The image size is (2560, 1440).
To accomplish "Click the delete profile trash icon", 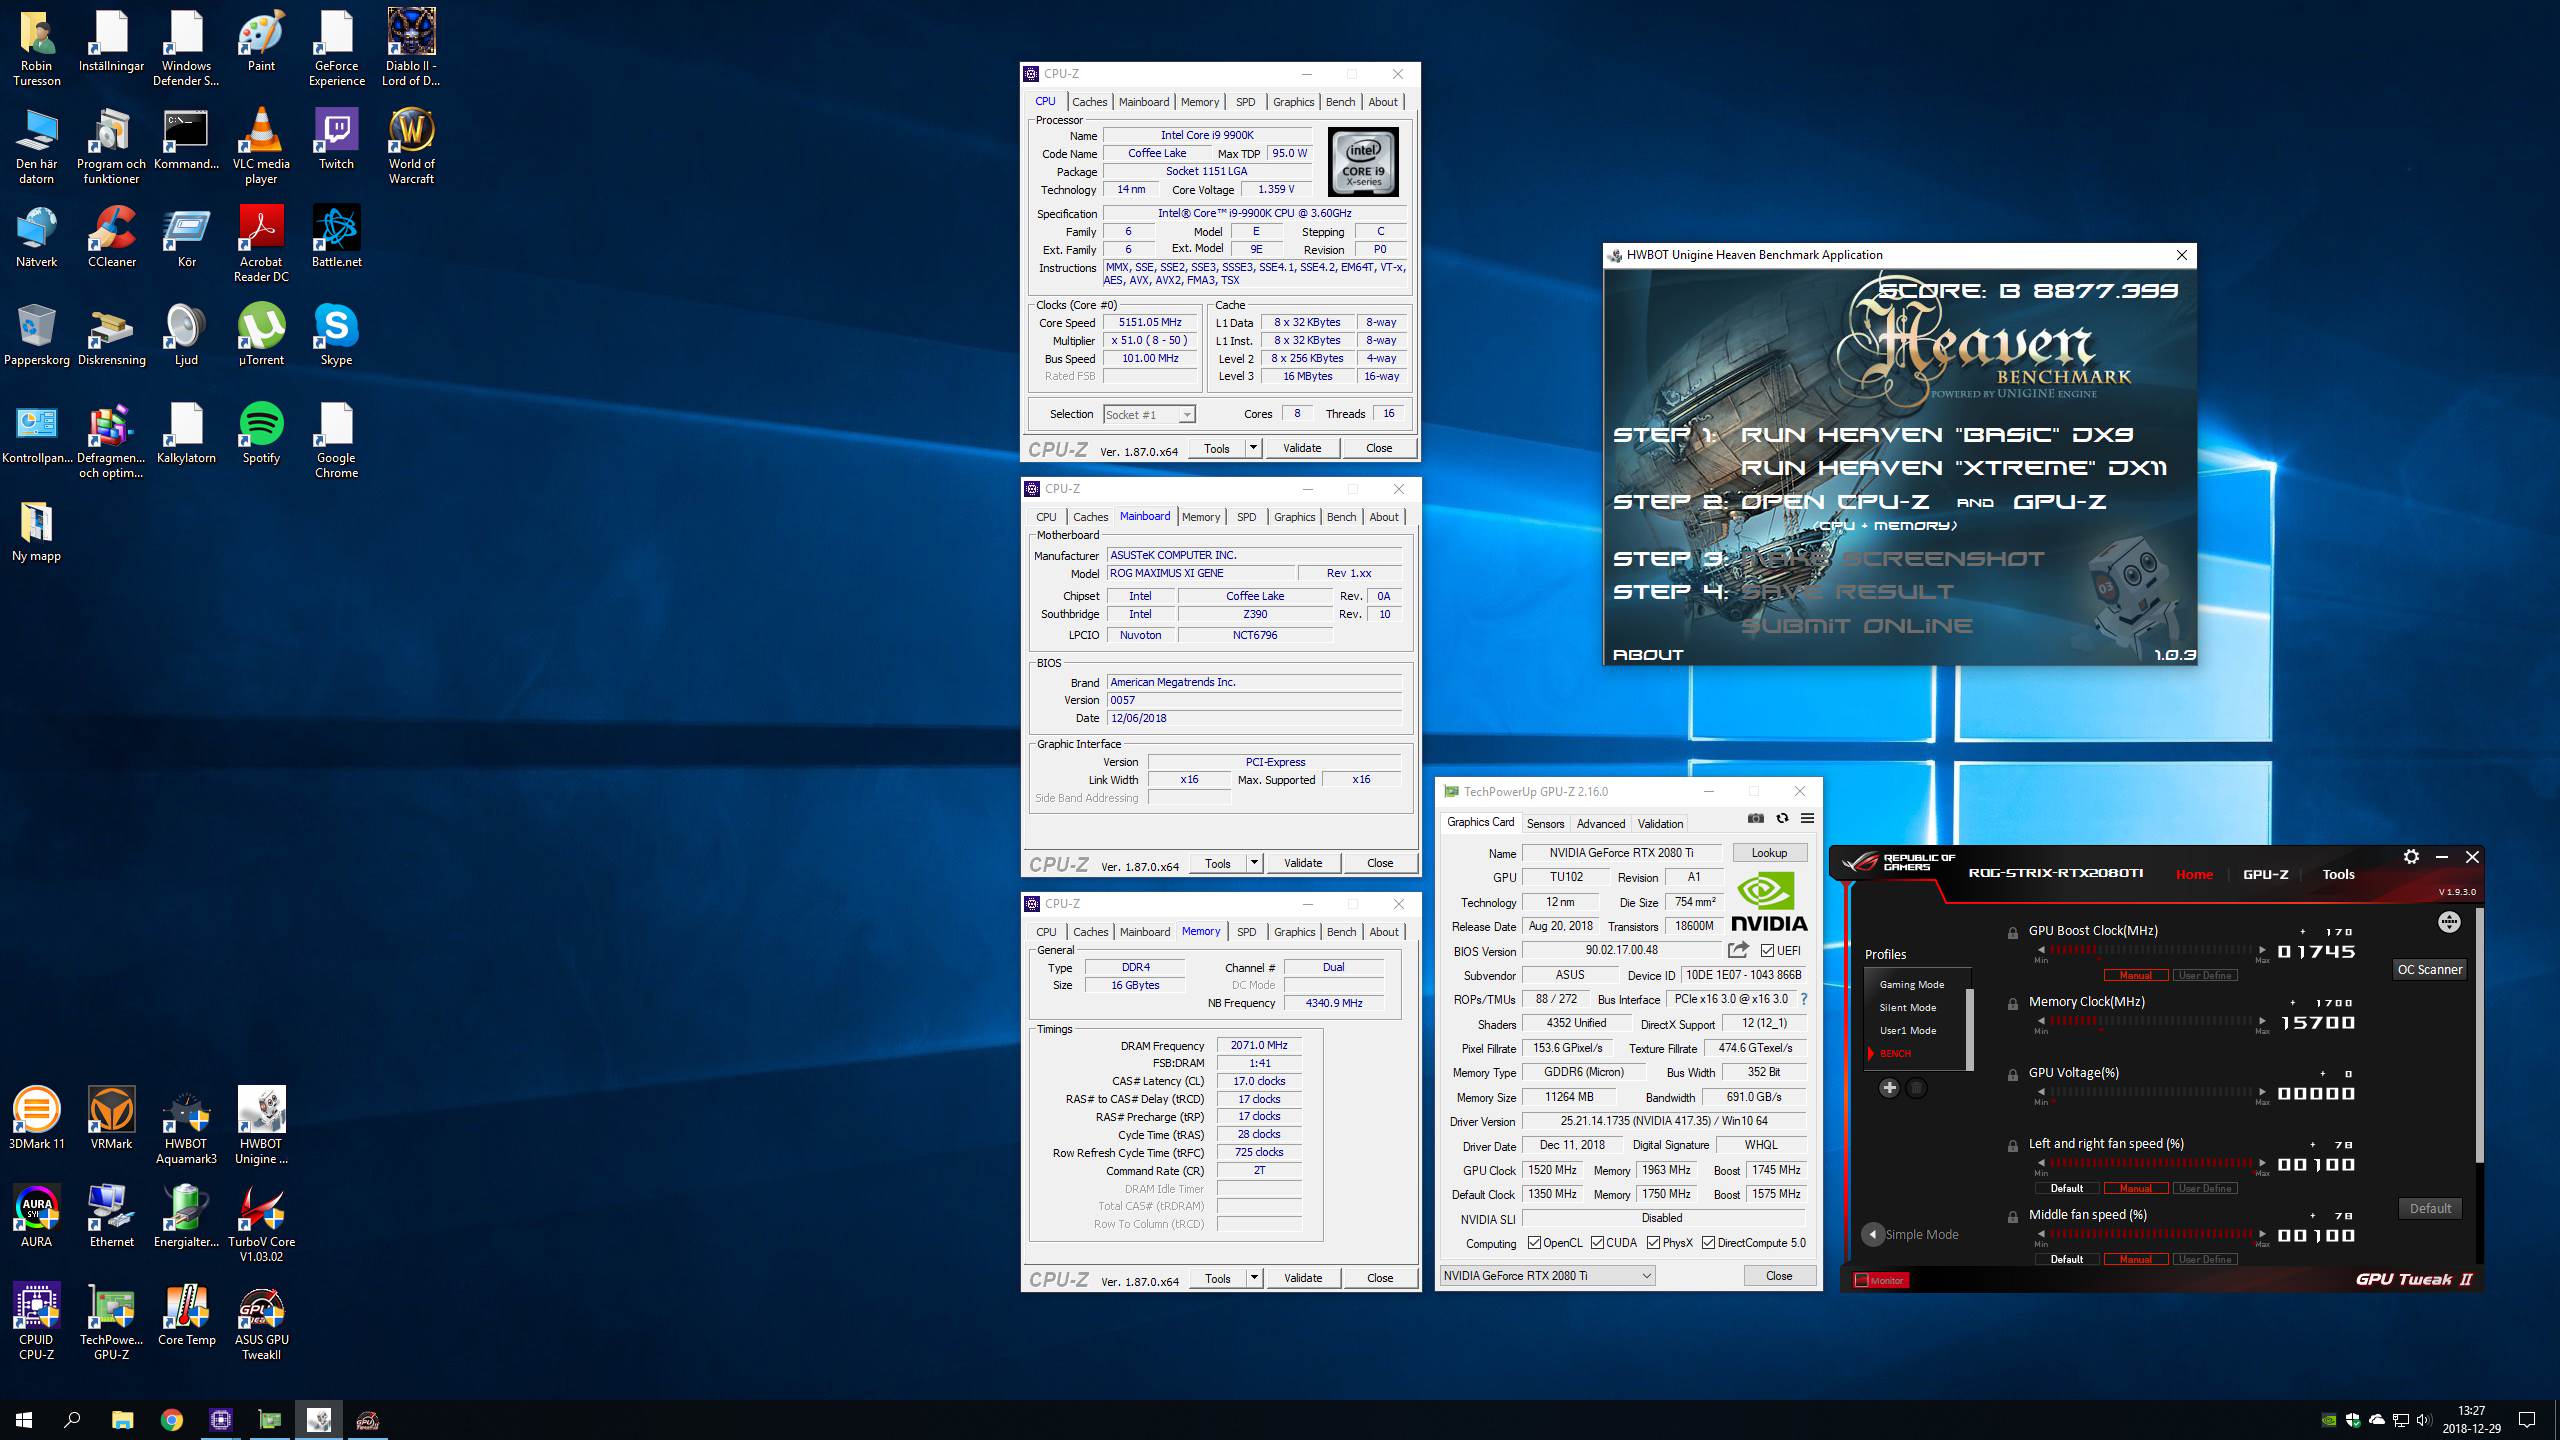I will click(1916, 1088).
